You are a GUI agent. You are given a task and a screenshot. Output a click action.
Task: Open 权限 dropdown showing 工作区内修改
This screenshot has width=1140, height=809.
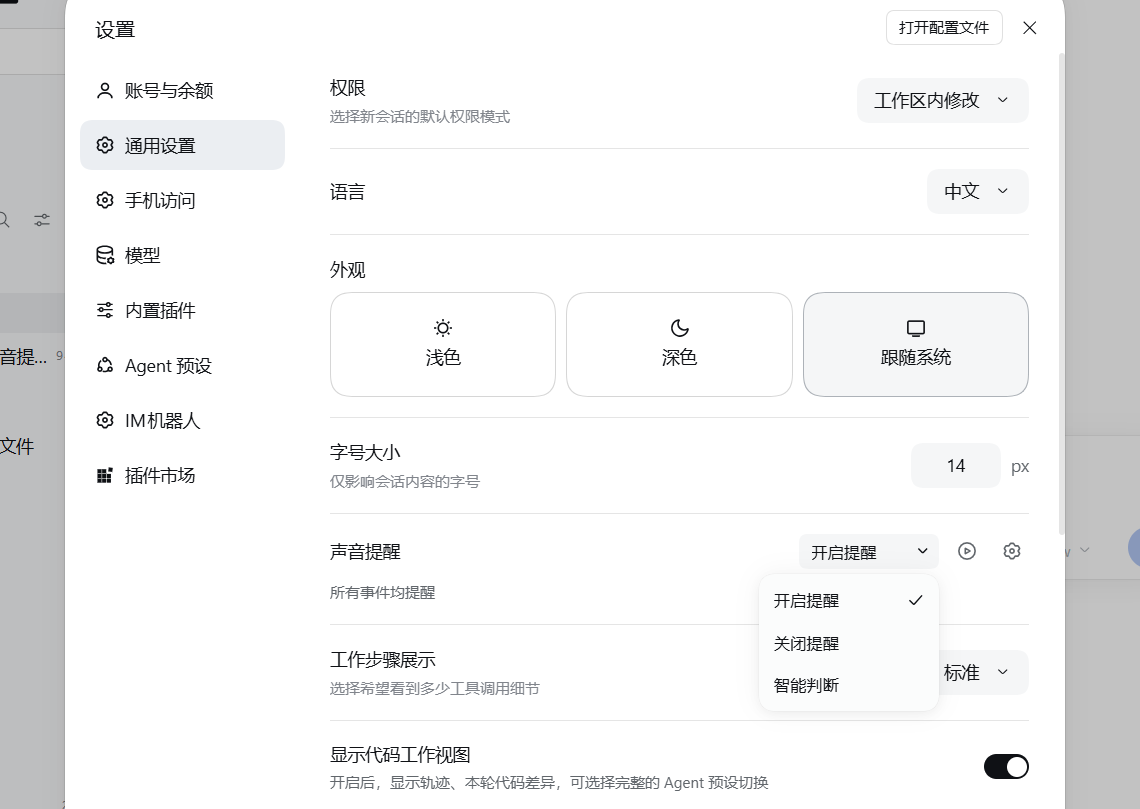point(942,100)
